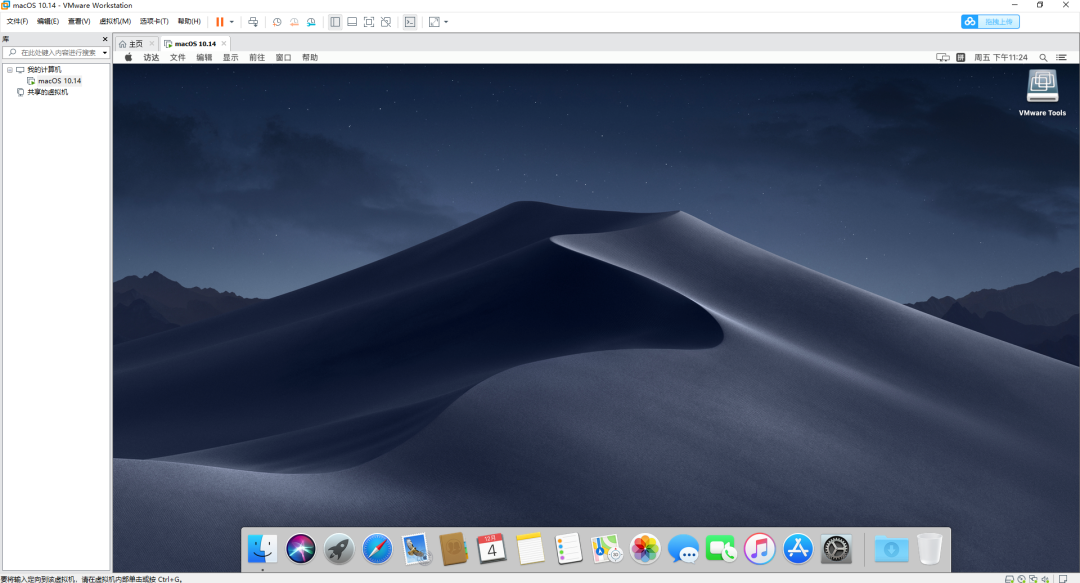Toggle the library sidebar view icon

(335, 22)
